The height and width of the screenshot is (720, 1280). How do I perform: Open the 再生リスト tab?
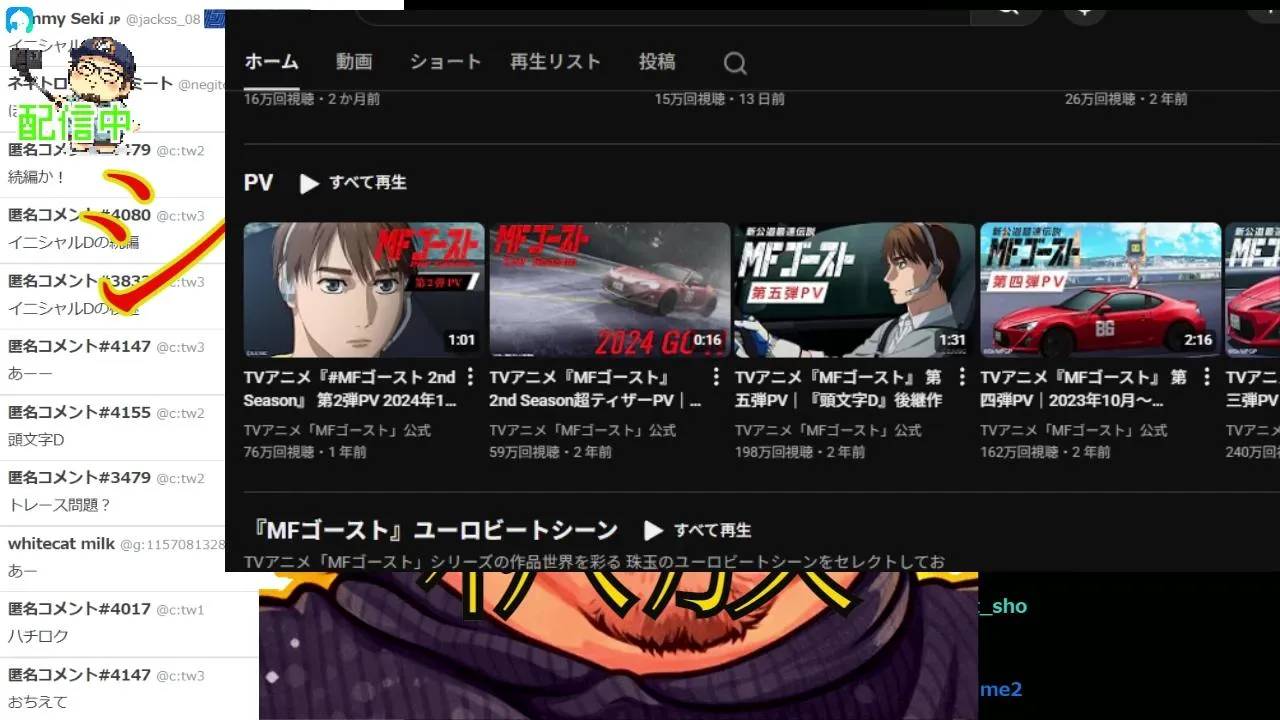[555, 62]
